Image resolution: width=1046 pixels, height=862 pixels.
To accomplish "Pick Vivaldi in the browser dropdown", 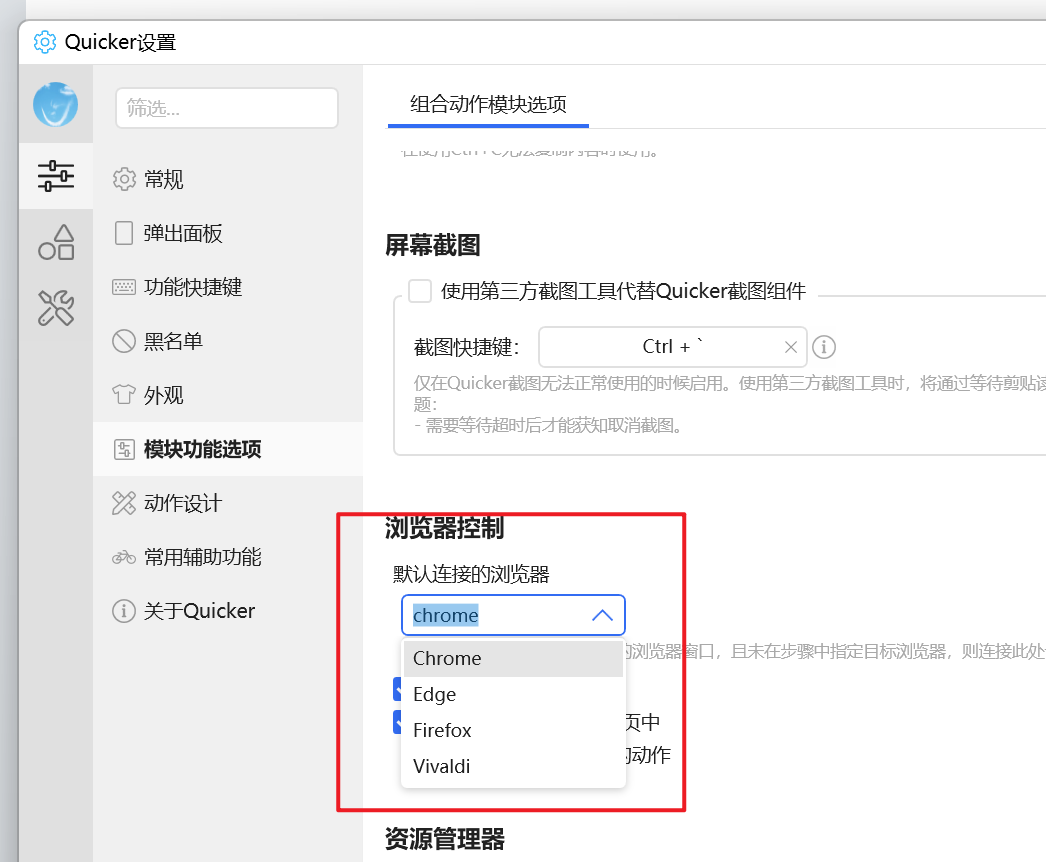I will pyautogui.click(x=513, y=767).
